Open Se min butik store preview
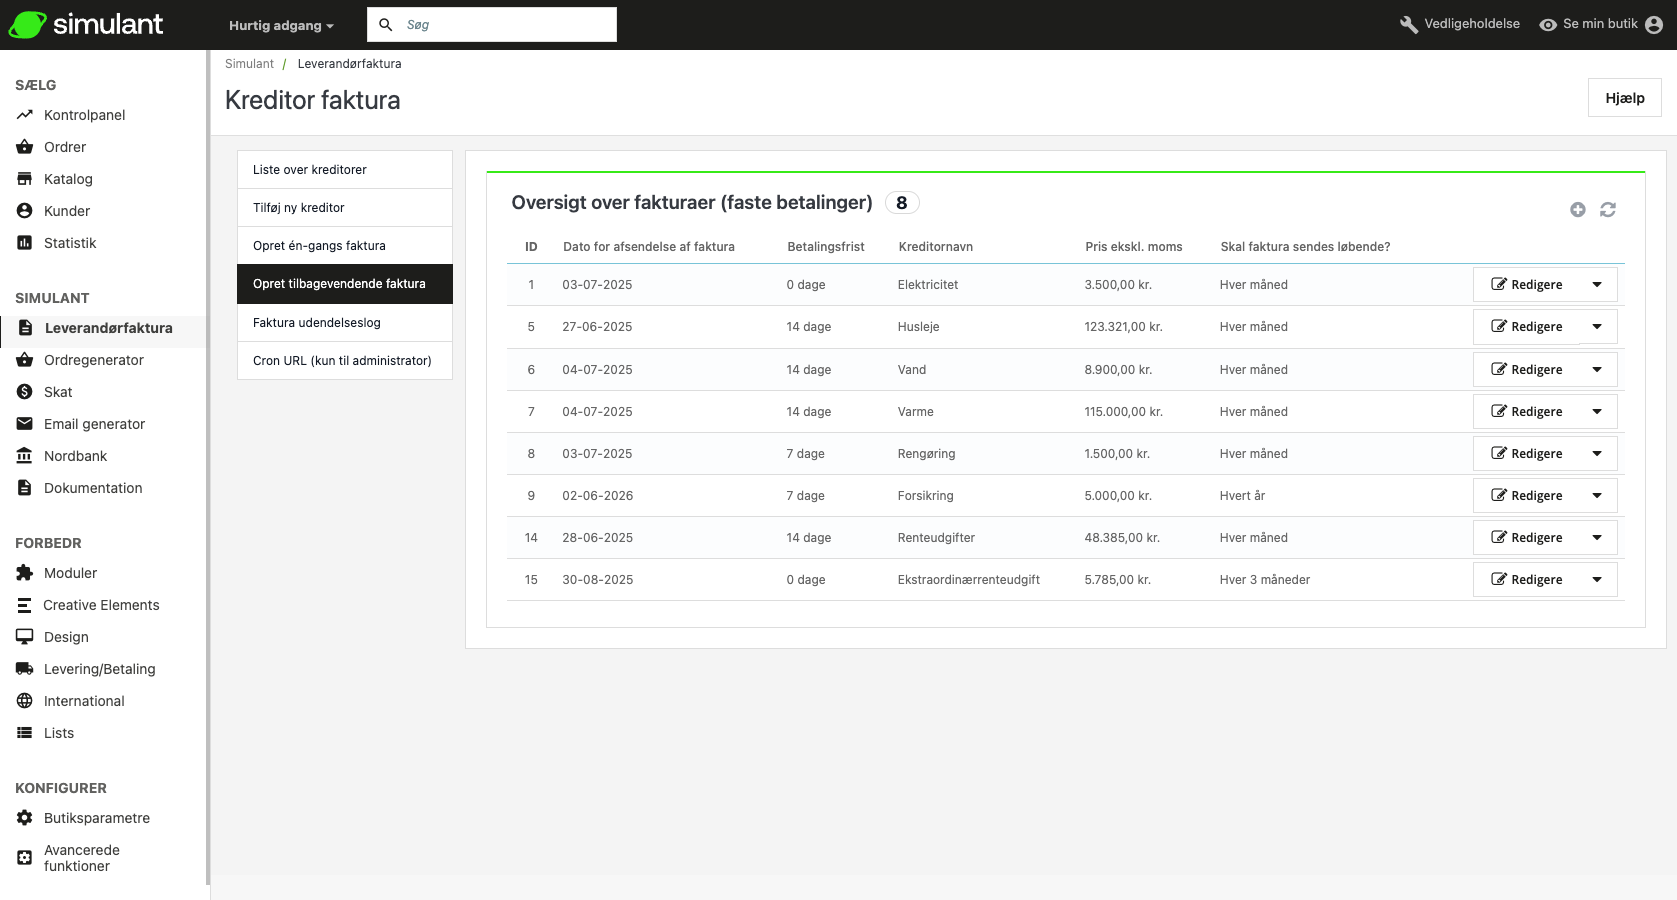The height and width of the screenshot is (900, 1677). coord(1589,24)
